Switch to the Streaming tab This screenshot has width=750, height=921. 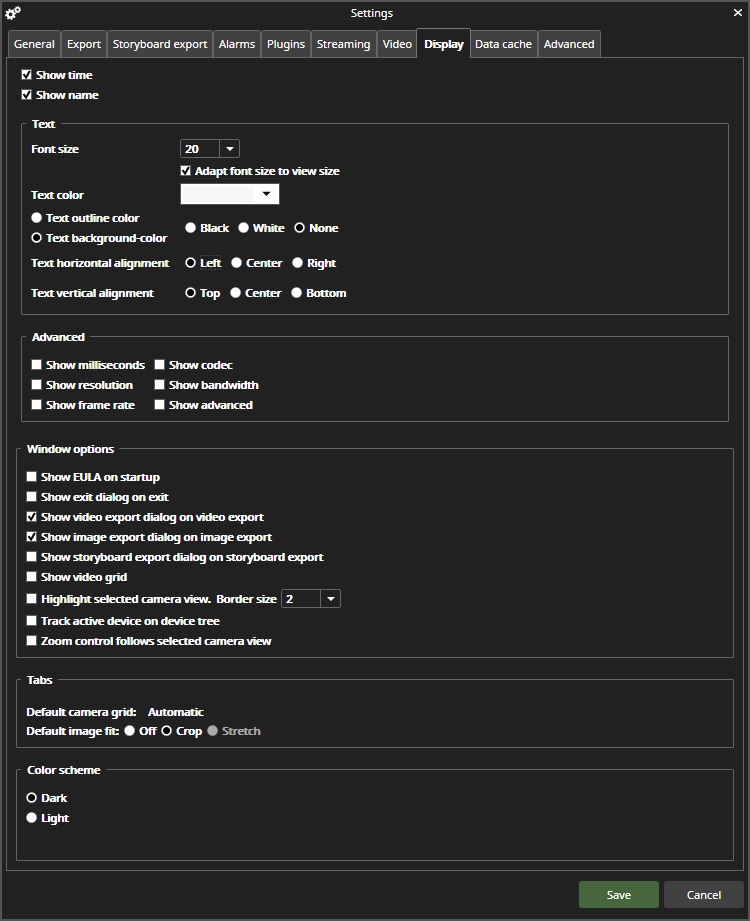pyautogui.click(x=343, y=44)
